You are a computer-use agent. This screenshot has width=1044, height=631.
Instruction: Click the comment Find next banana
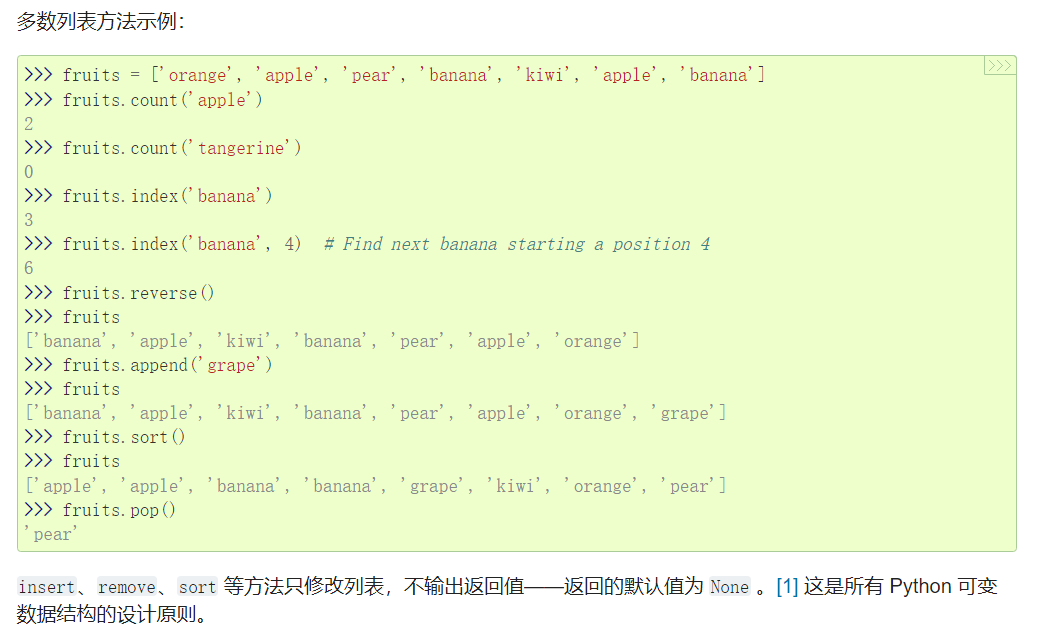(x=516, y=245)
